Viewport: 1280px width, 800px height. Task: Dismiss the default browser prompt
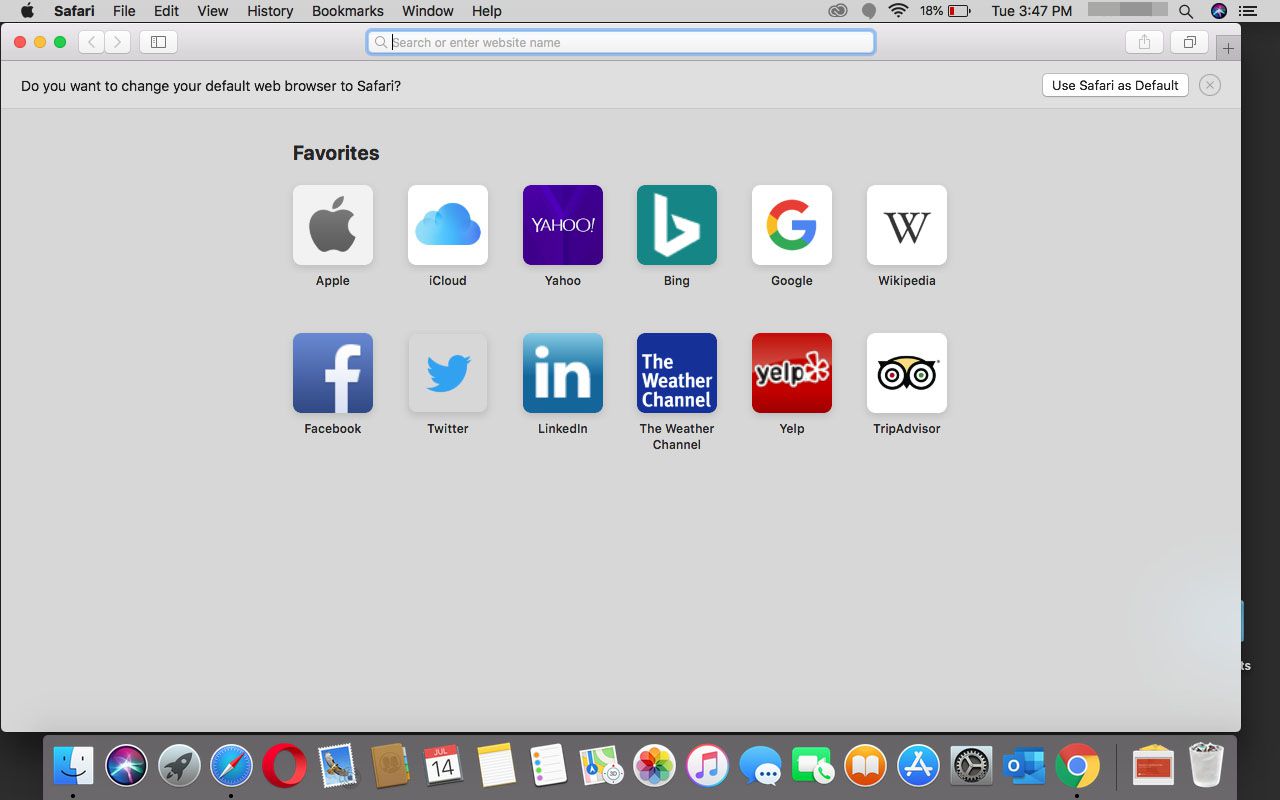(x=1210, y=85)
